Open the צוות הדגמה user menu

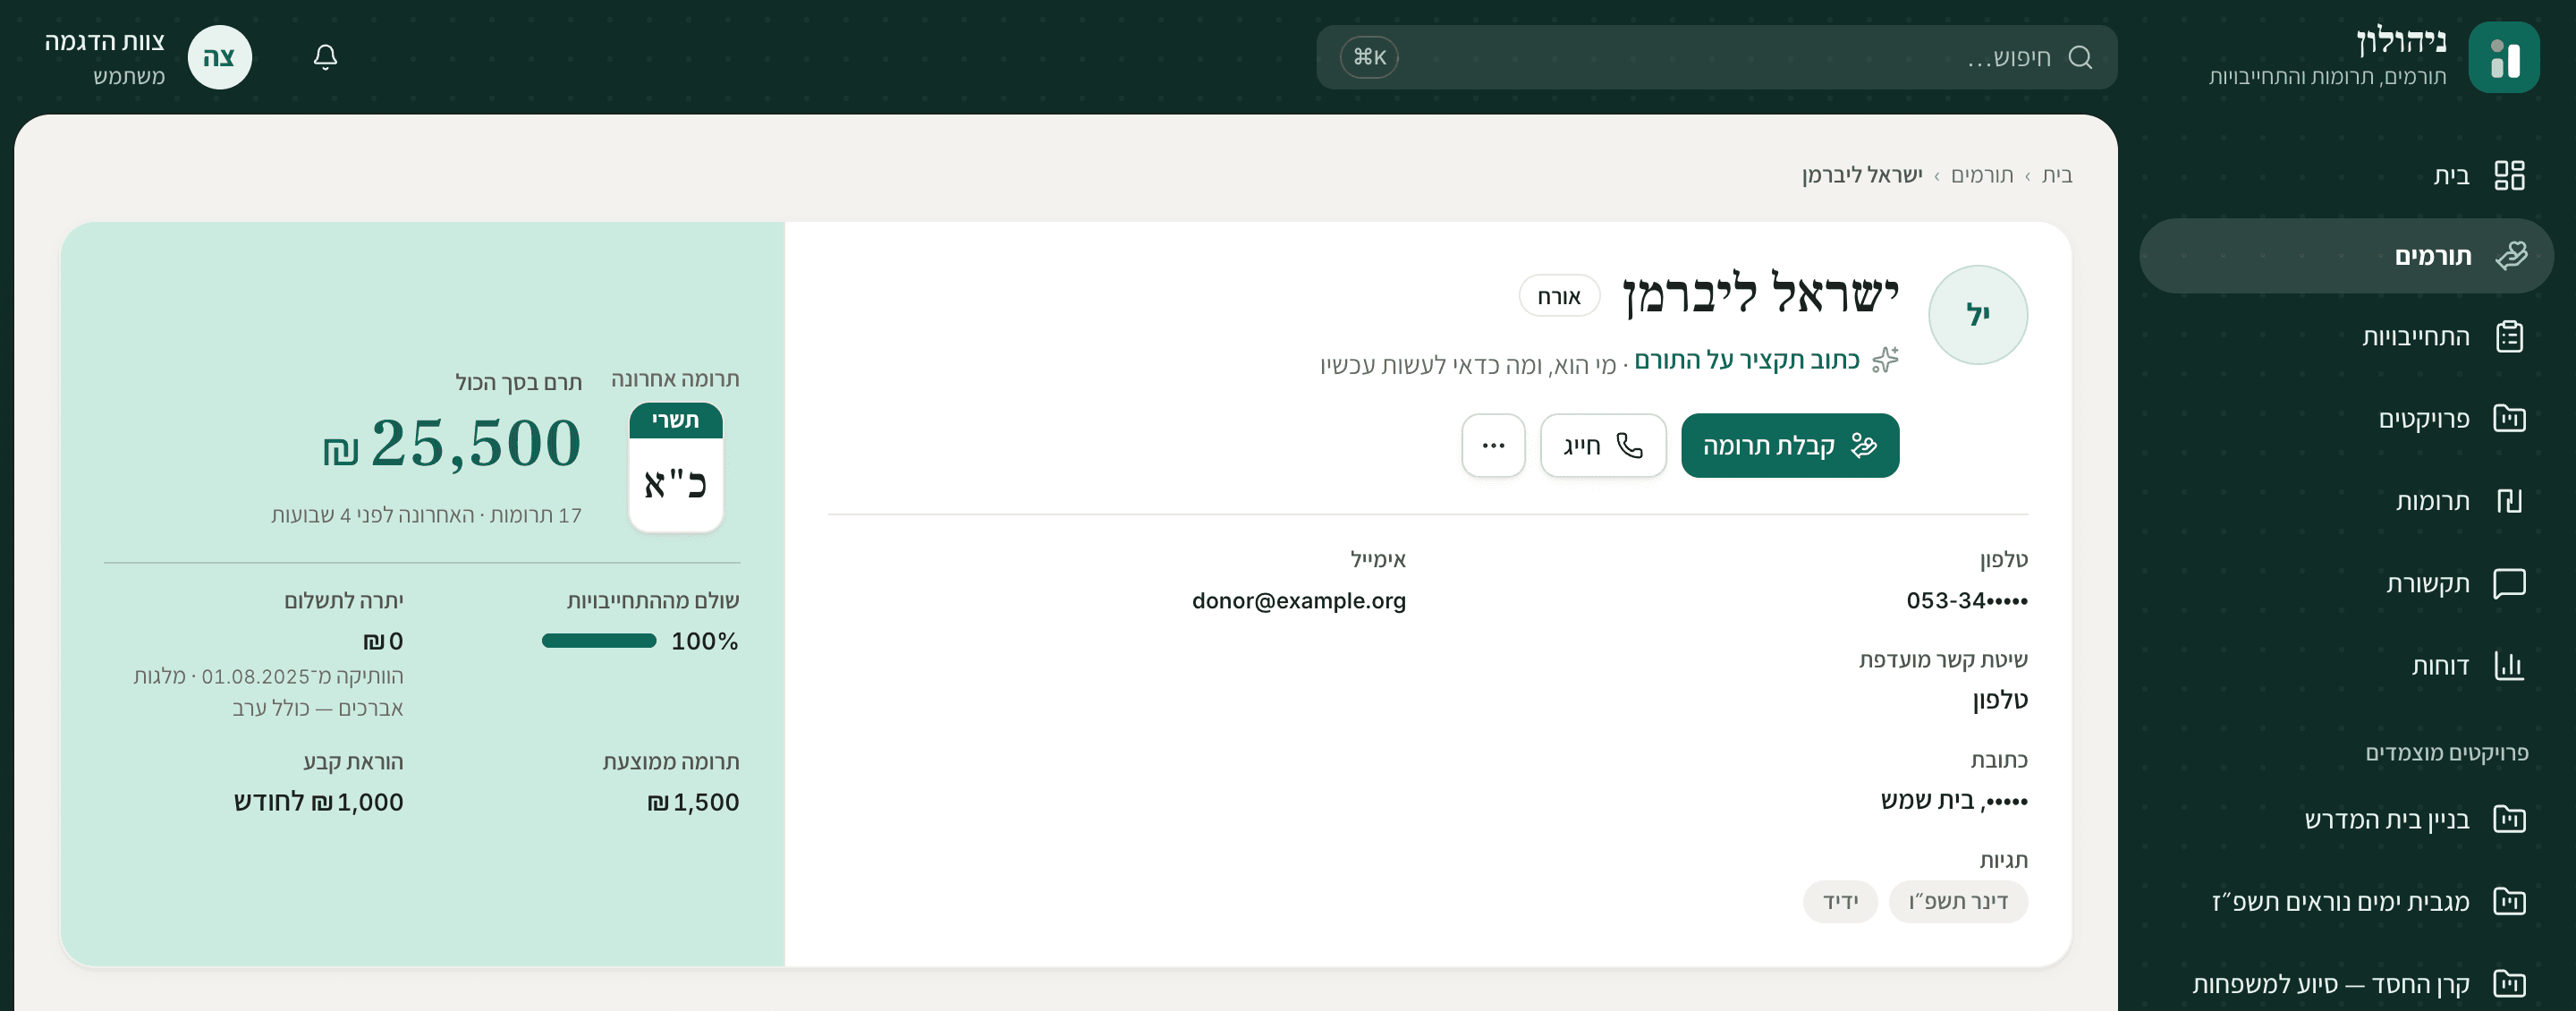click(148, 57)
